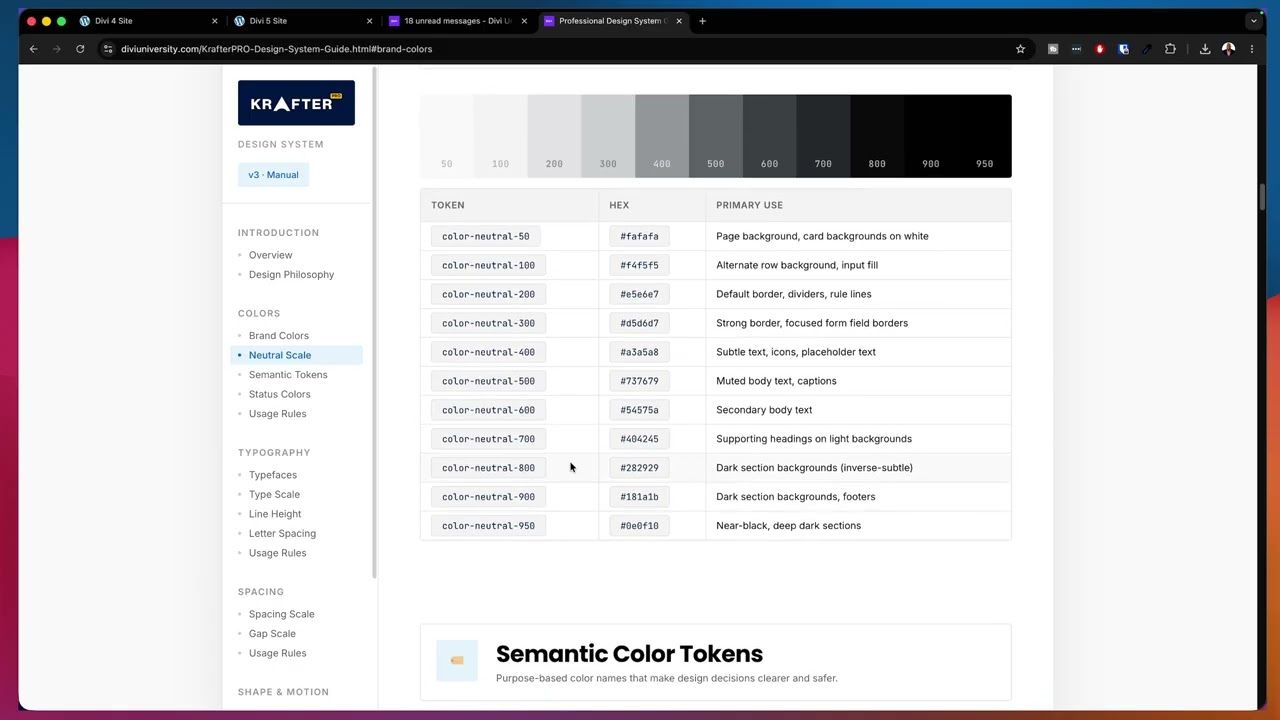The image size is (1280, 720).
Task: Click the #fafafa hex value
Action: (x=639, y=236)
